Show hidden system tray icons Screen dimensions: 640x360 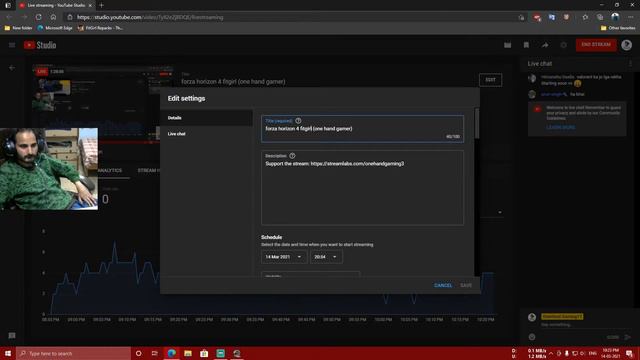tap(551, 353)
